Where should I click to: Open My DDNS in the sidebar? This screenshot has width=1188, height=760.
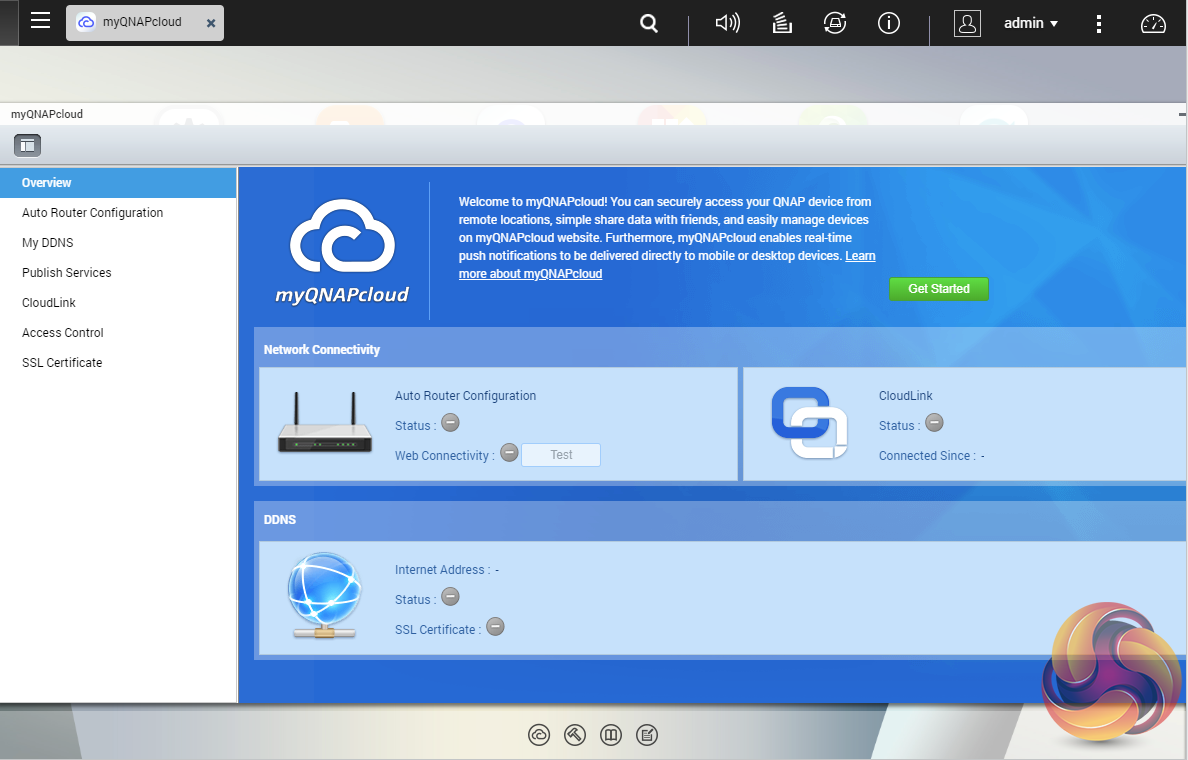[x=118, y=242]
